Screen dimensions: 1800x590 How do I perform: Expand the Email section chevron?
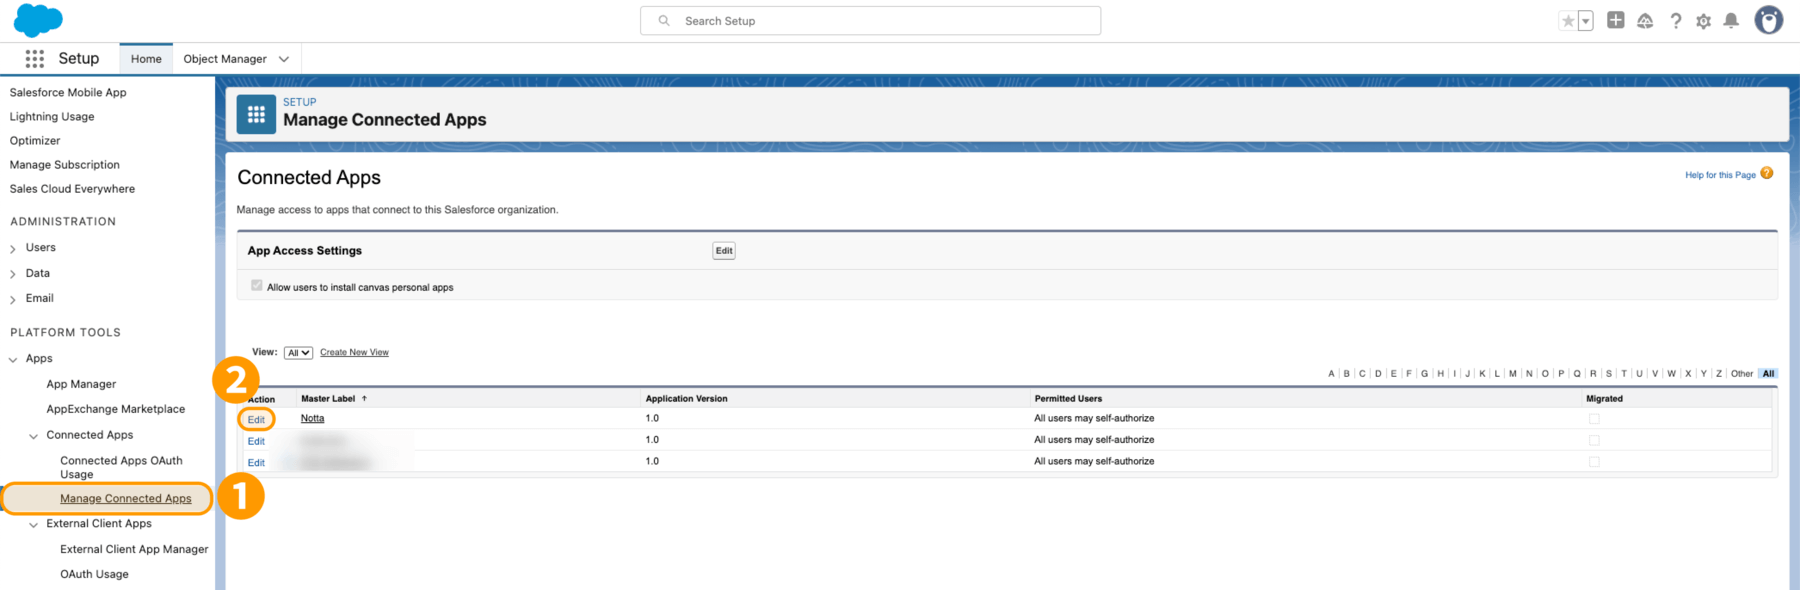point(13,299)
